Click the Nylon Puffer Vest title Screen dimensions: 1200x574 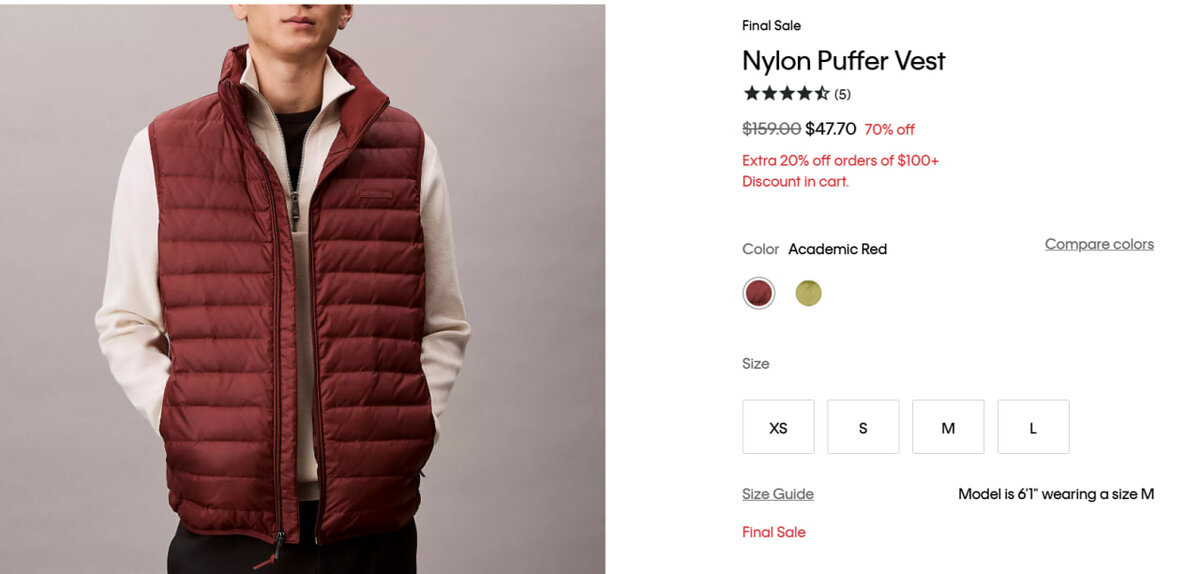point(843,61)
